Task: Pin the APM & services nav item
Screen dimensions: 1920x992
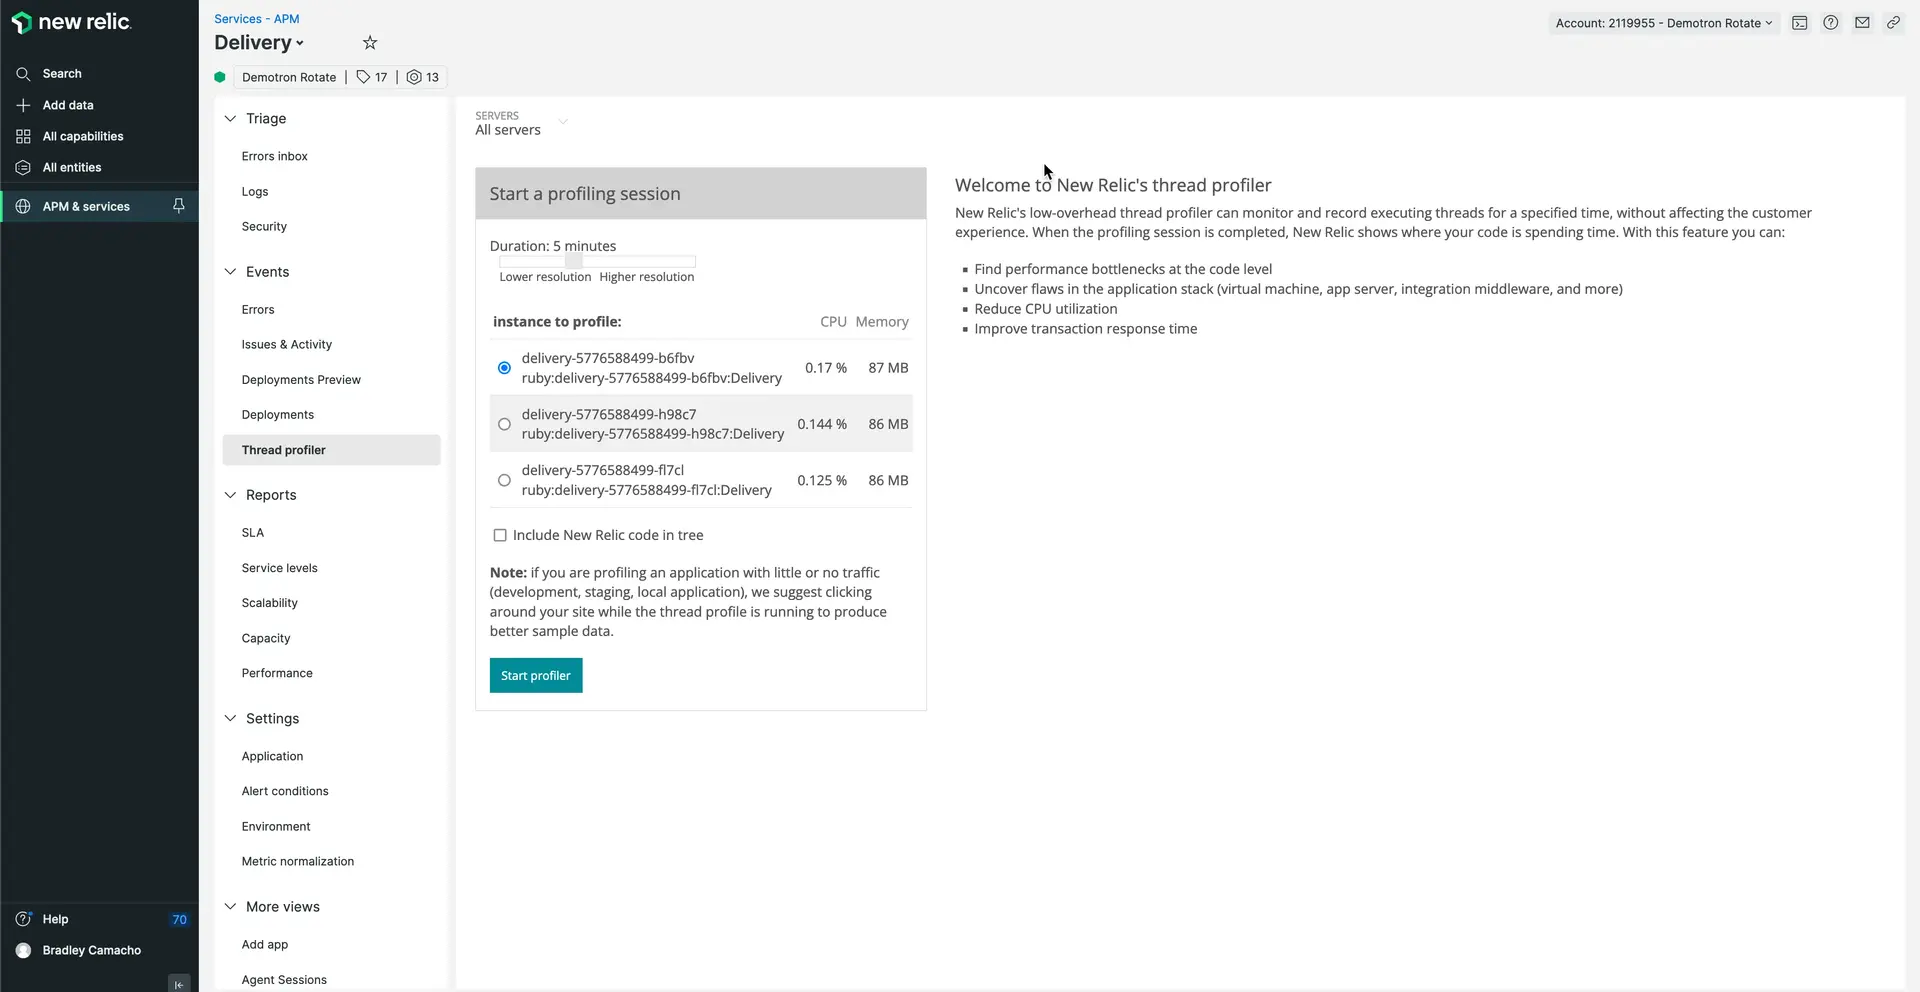Action: click(x=179, y=206)
